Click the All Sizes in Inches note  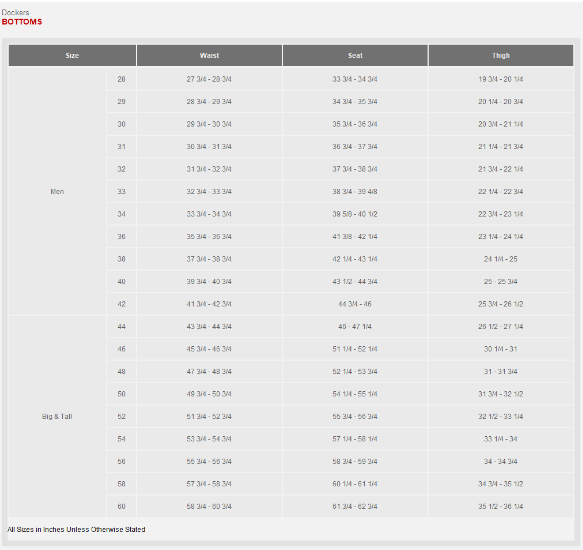pyautogui.click(x=76, y=529)
